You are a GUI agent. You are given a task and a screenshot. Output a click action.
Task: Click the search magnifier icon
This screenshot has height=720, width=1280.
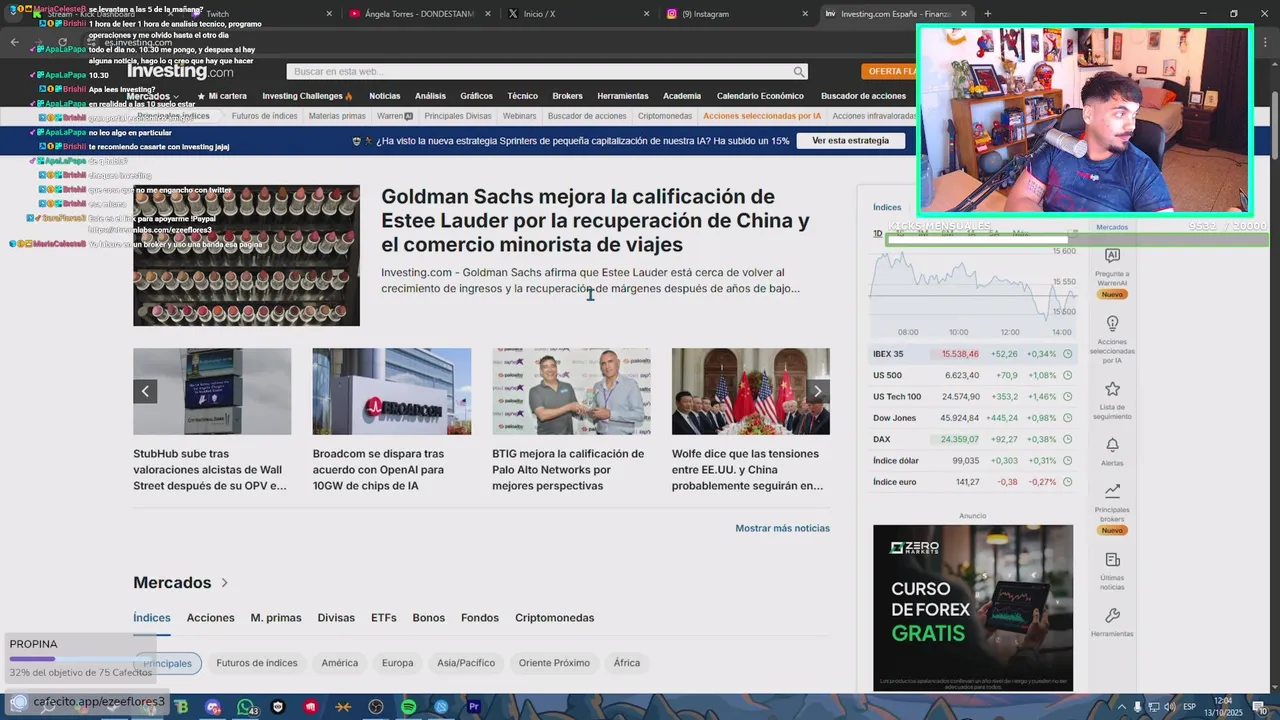[799, 72]
